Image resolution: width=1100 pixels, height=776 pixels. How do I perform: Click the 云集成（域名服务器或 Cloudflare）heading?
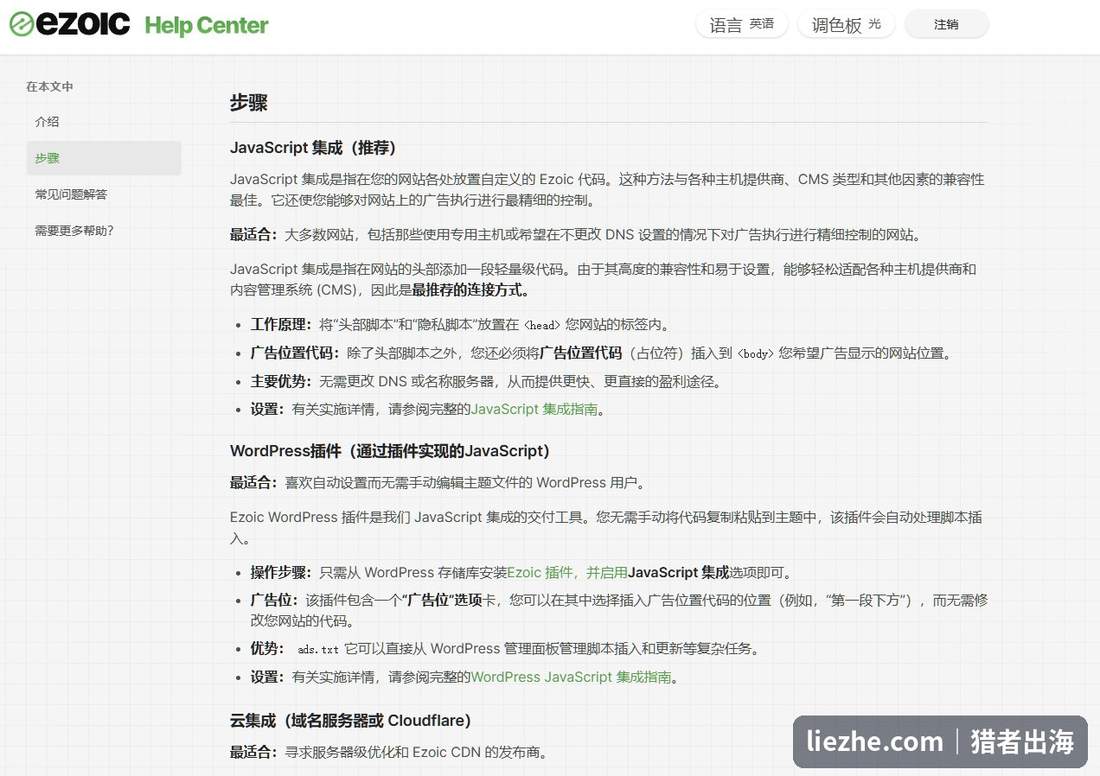pos(350,721)
